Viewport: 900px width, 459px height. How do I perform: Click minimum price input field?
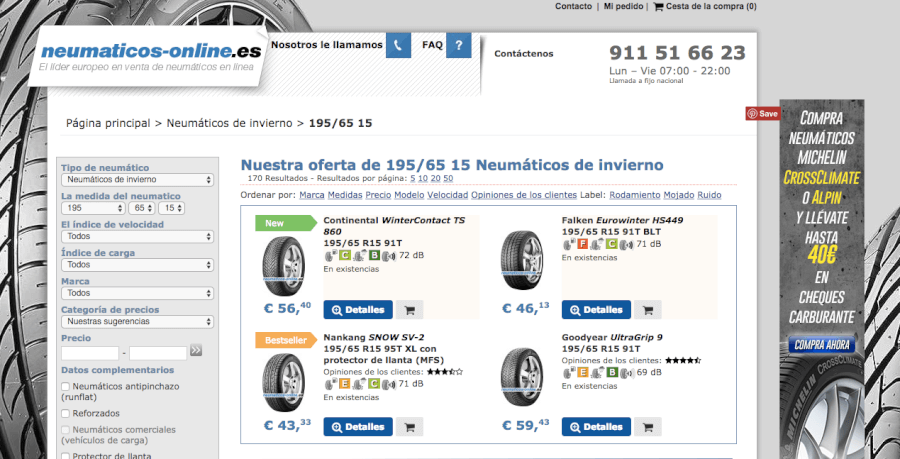point(90,353)
